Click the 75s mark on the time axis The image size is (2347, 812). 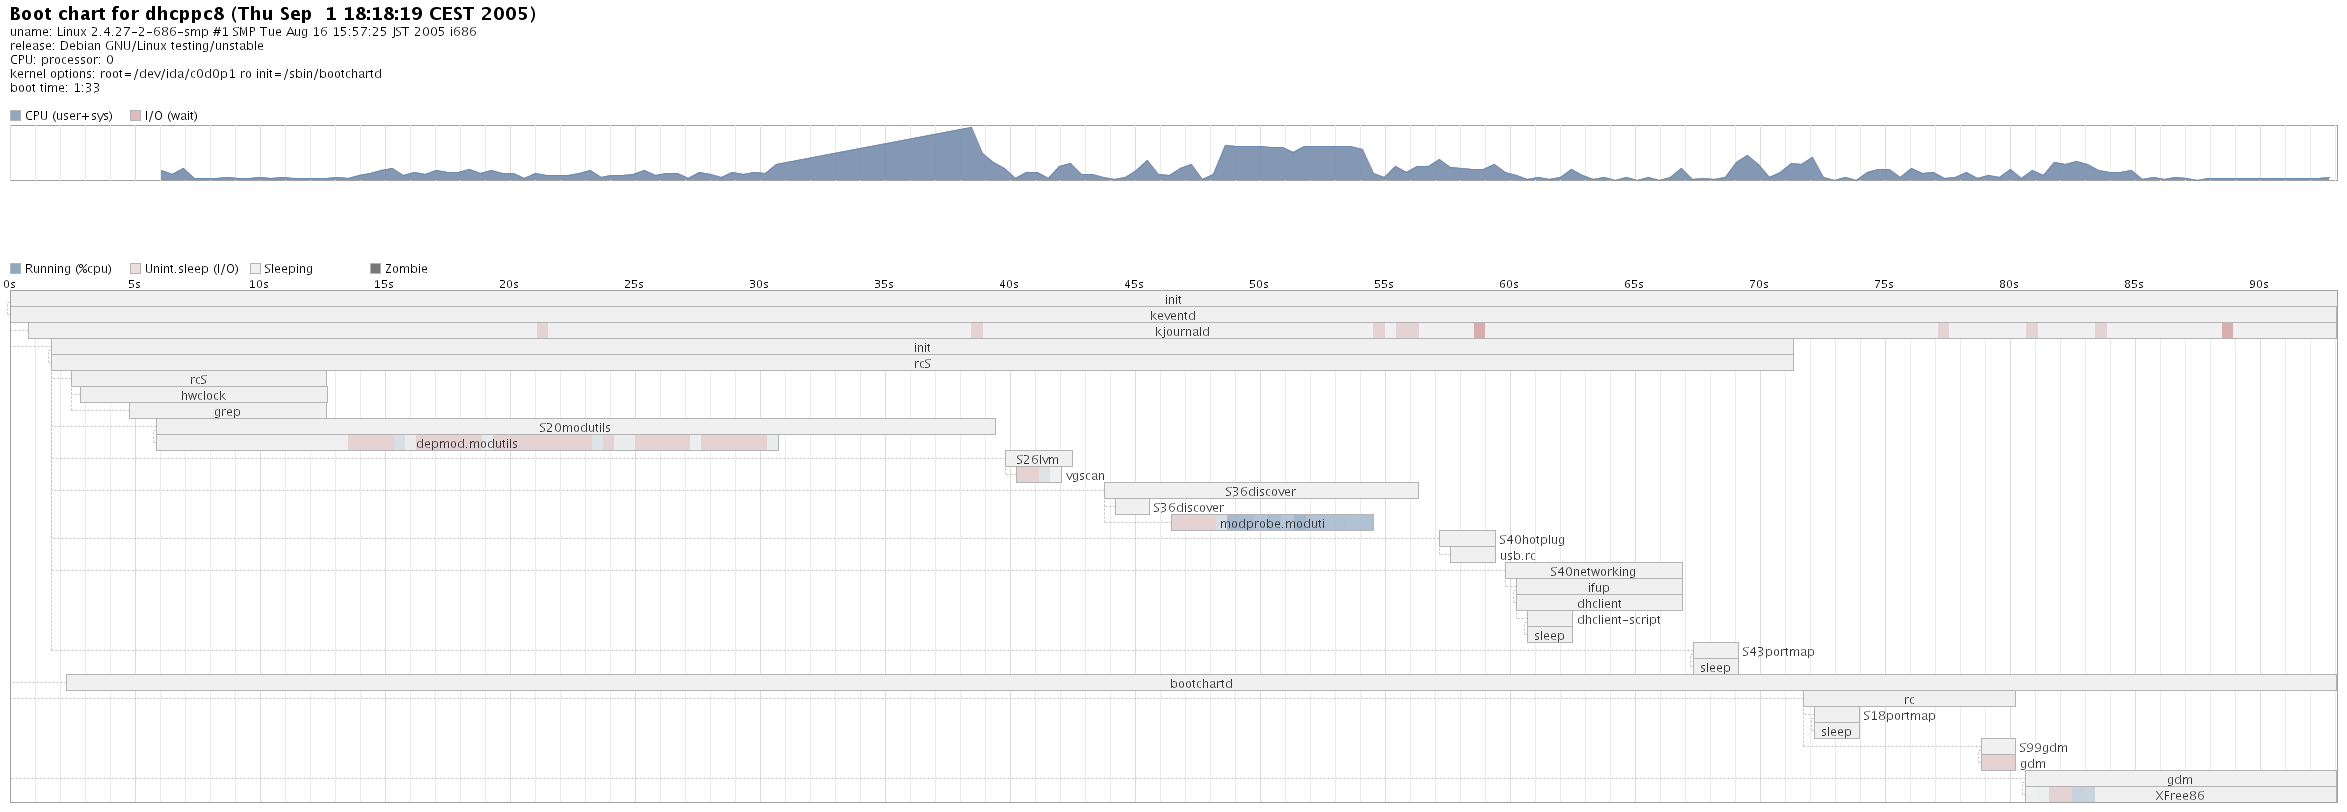click(1883, 285)
